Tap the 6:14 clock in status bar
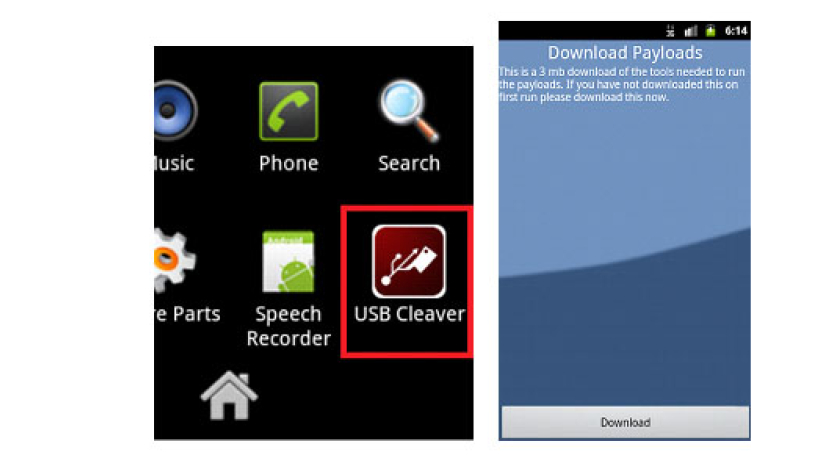The image size is (830, 466). click(x=736, y=31)
